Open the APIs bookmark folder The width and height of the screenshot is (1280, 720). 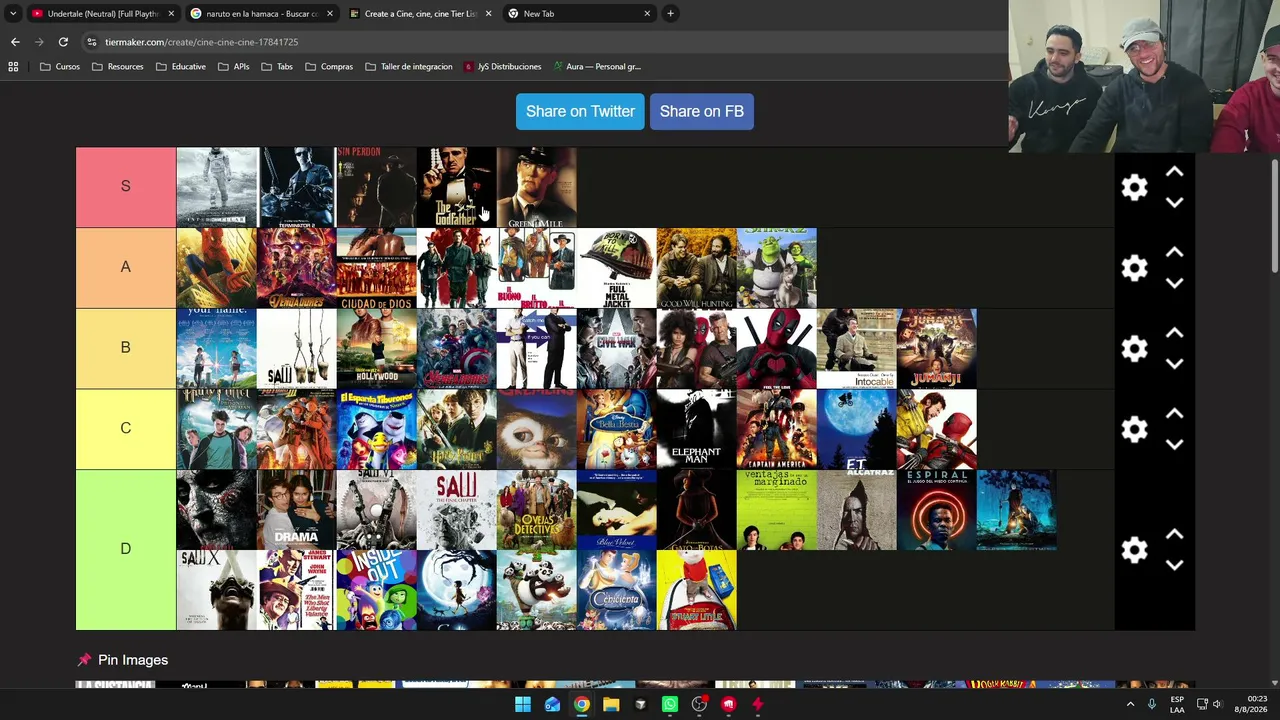click(x=234, y=67)
